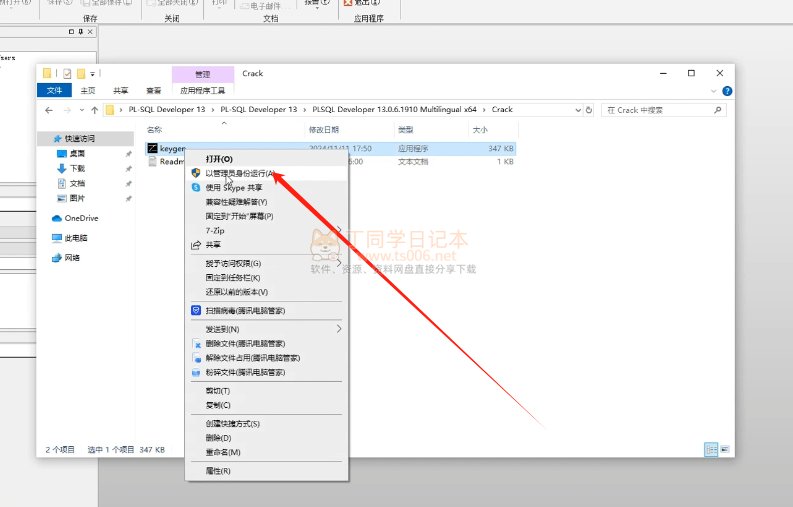Choose Rename (重命名) in context menu
The image size is (793, 507).
tap(267, 452)
